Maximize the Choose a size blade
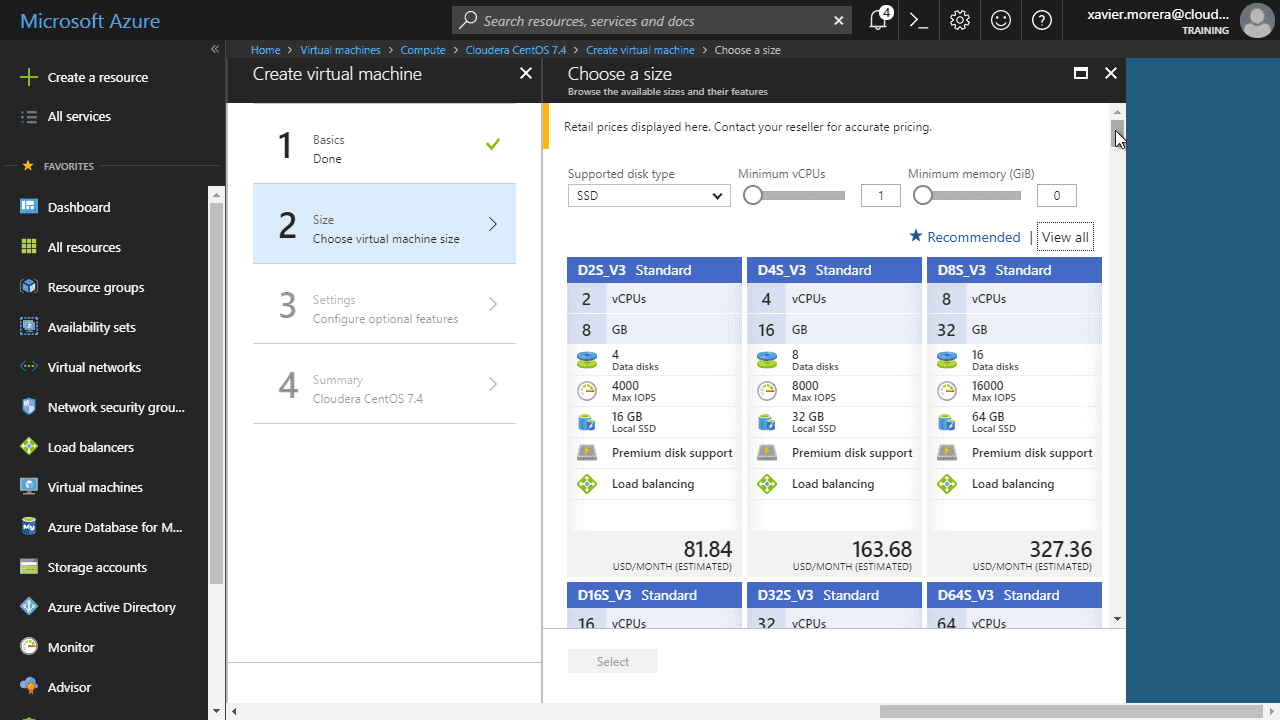Viewport: 1280px width, 720px height. coord(1080,73)
